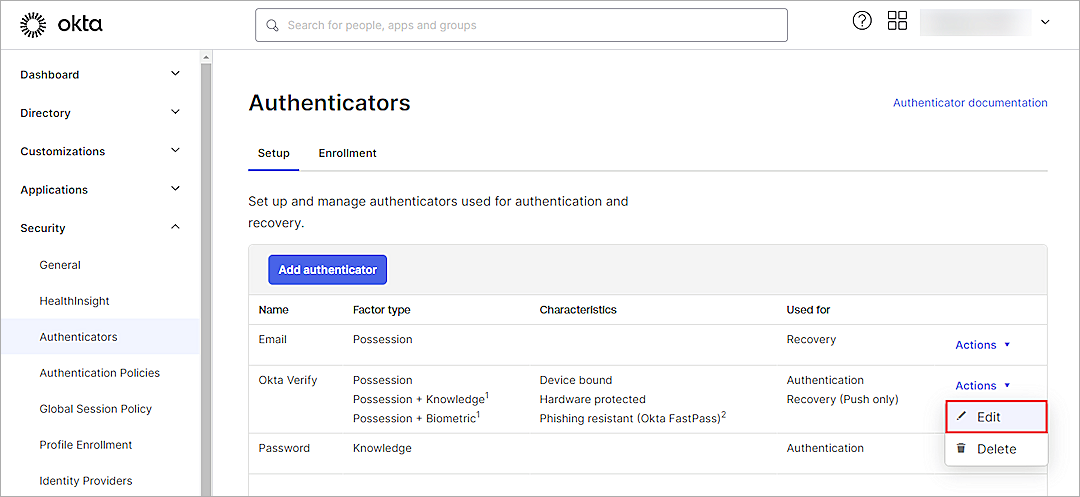Click Possession + Biometric text
1080x497 pixels.
[x=415, y=418]
